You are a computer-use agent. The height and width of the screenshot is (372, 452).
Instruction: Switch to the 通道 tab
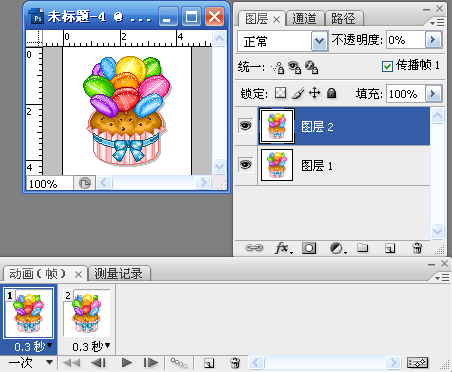[304, 19]
